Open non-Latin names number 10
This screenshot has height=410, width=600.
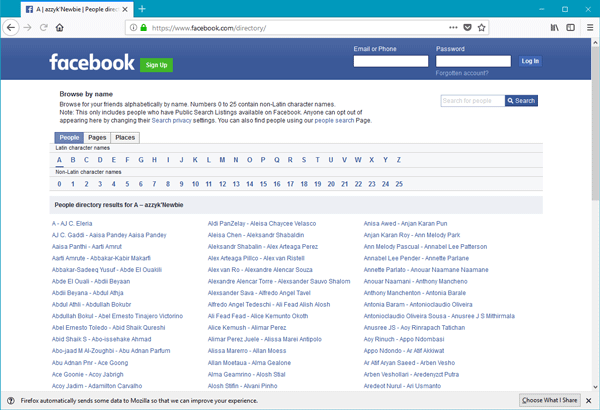click(x=195, y=184)
